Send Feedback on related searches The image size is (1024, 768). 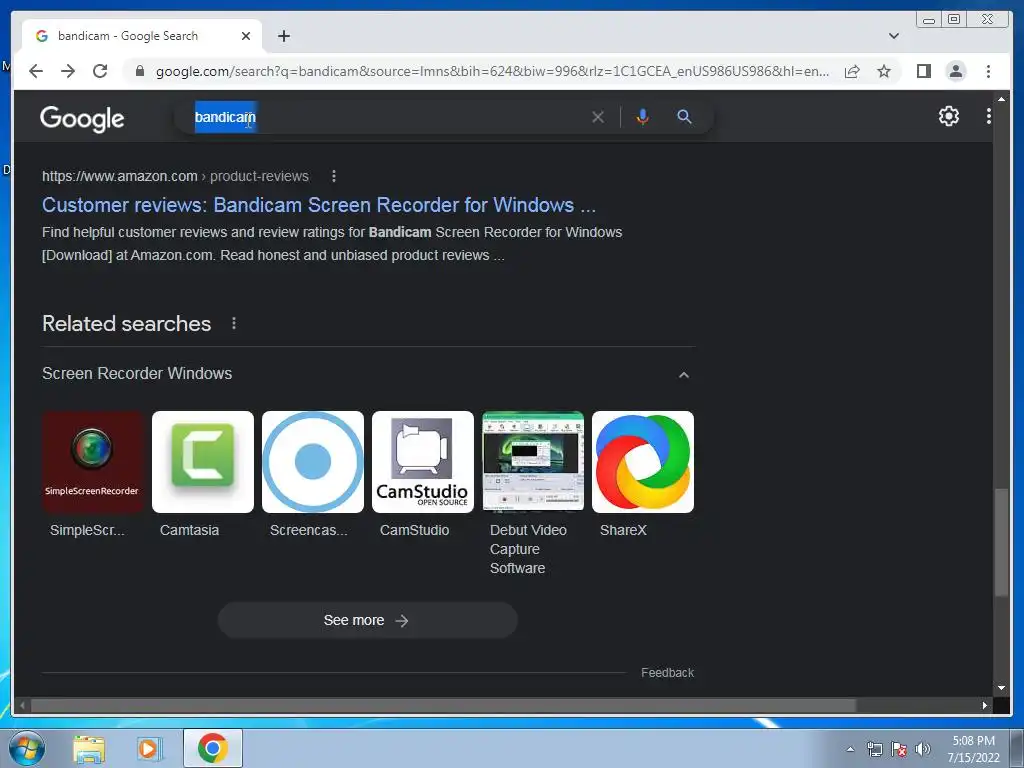(x=667, y=673)
